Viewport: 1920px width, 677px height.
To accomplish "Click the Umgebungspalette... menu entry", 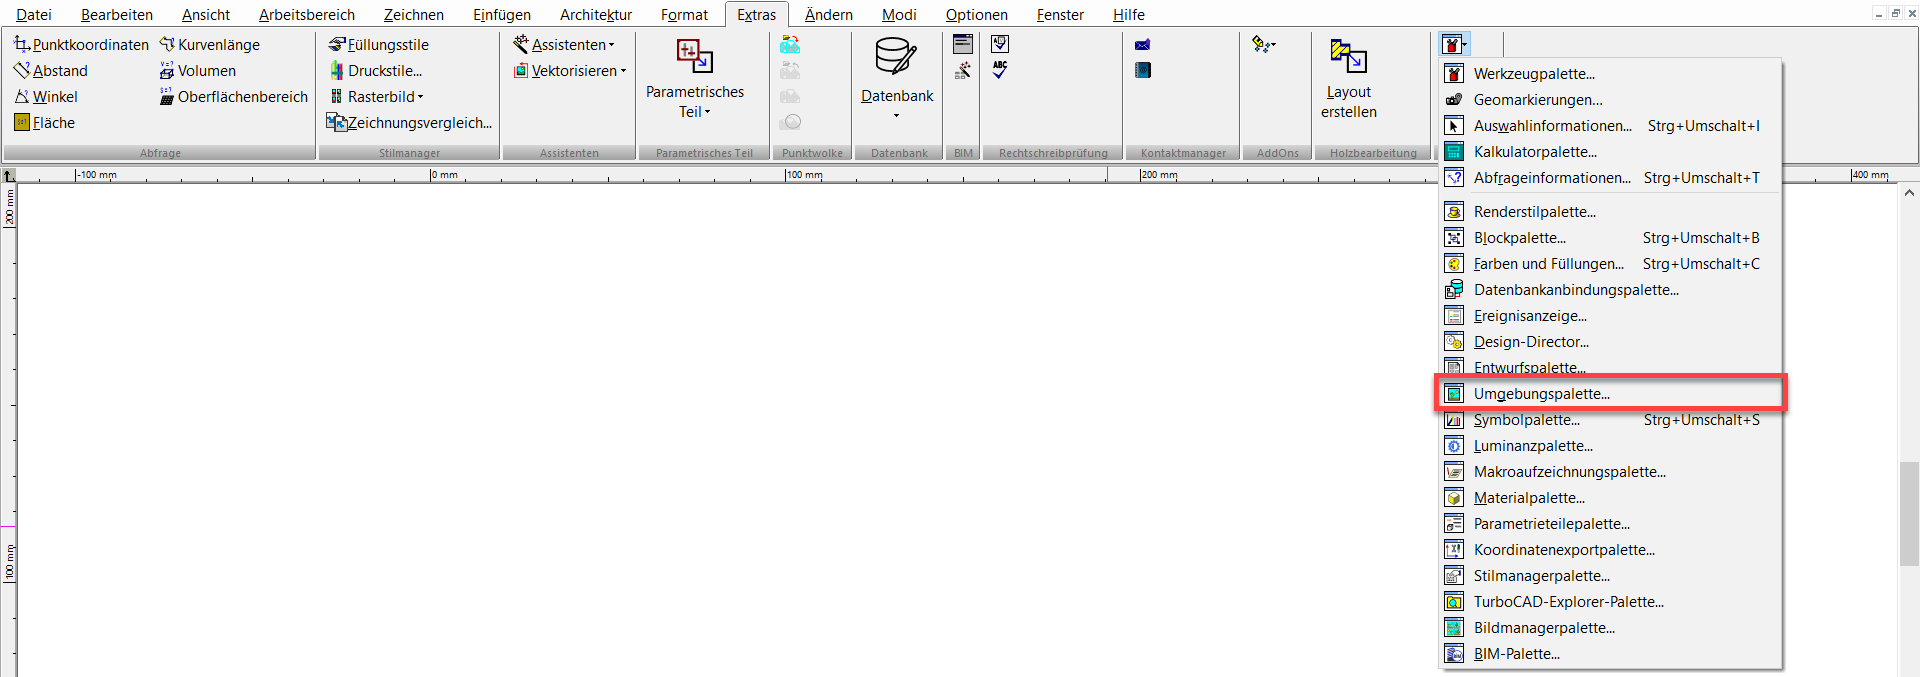I will [x=1610, y=394].
